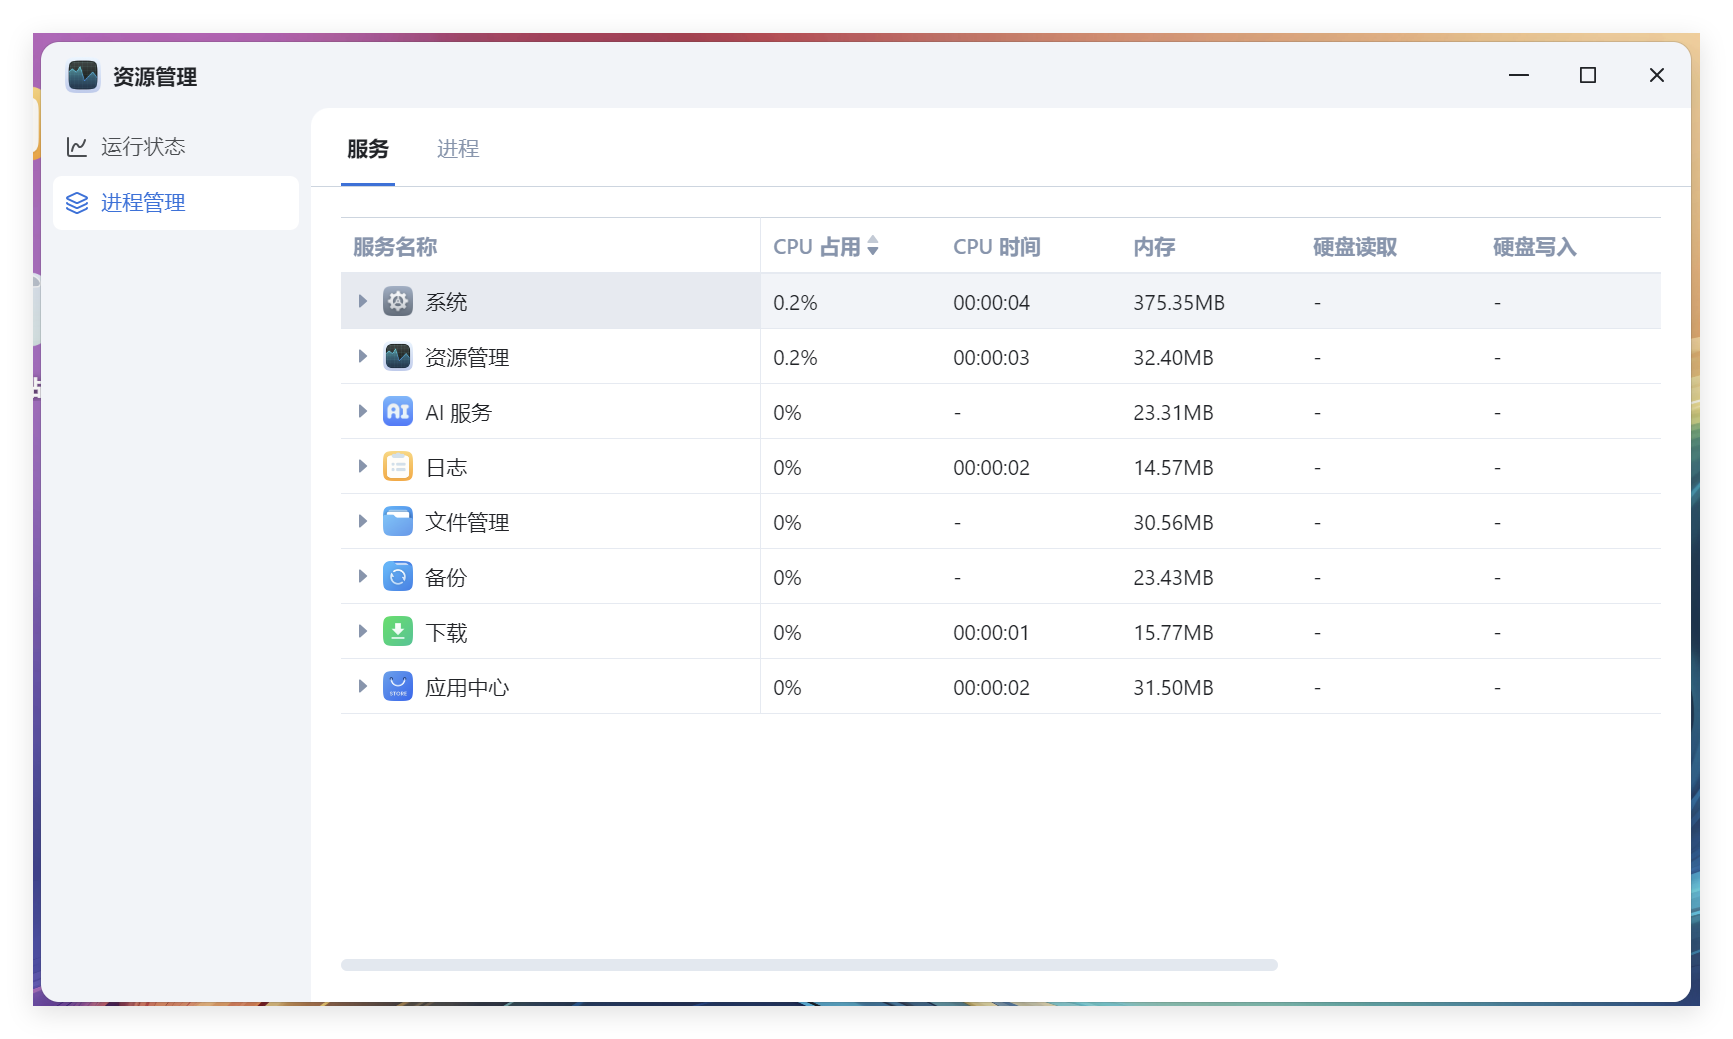This screenshot has height=1039, width=1733.
Task: Switch to the 进程 tab
Action: point(458,149)
